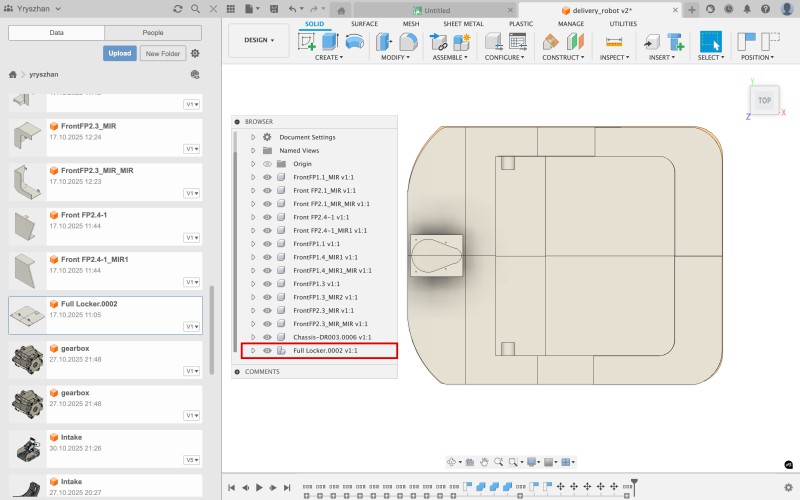Click the New Folder button
Viewport: 800px width, 500px height.
163,53
